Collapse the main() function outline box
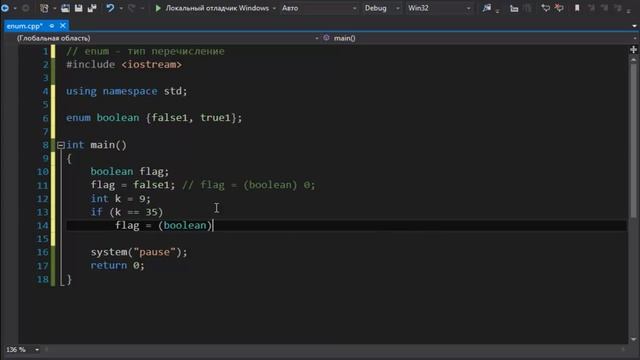640x360 pixels. coord(61,145)
